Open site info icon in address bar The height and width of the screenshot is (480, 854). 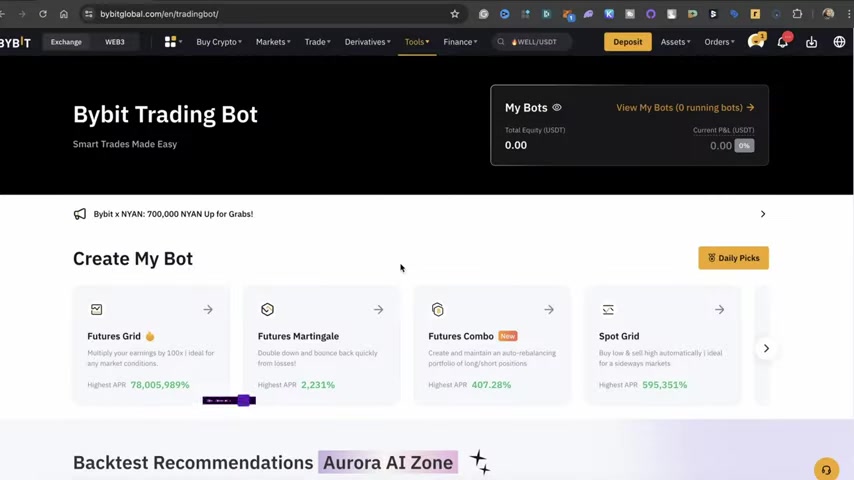coord(88,14)
